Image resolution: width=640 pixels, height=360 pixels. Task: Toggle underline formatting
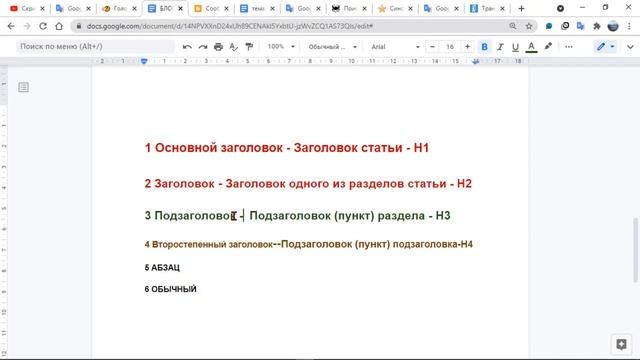(x=516, y=47)
